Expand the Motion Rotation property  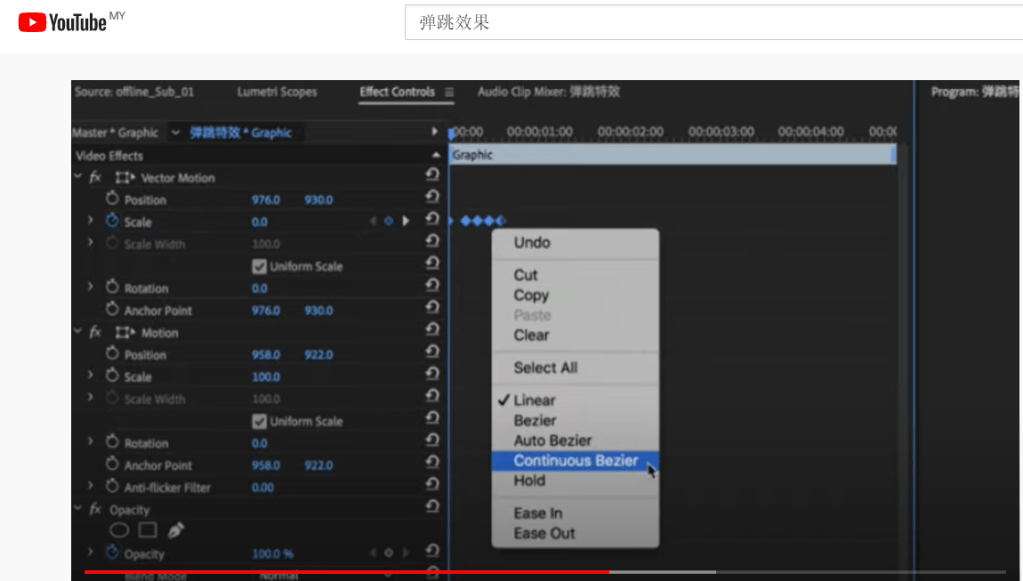[91, 443]
